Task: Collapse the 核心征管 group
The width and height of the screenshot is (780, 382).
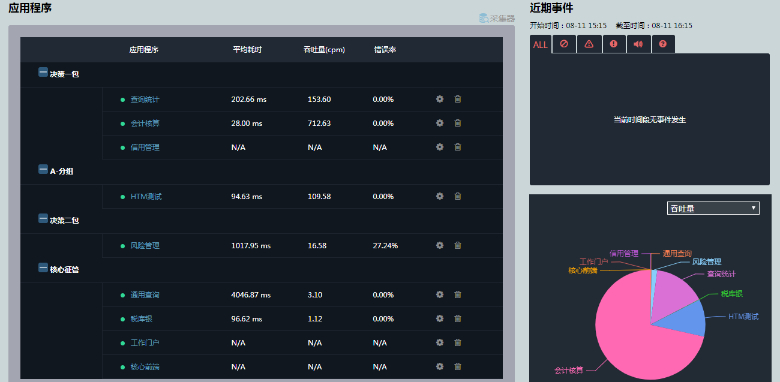Action: [43, 268]
